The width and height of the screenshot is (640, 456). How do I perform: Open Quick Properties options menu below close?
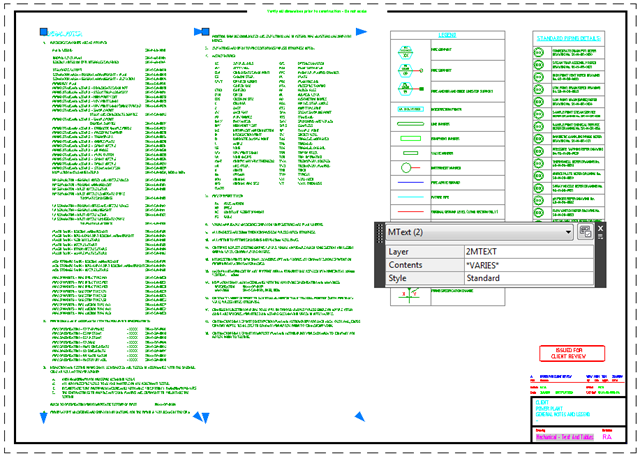coord(601,239)
